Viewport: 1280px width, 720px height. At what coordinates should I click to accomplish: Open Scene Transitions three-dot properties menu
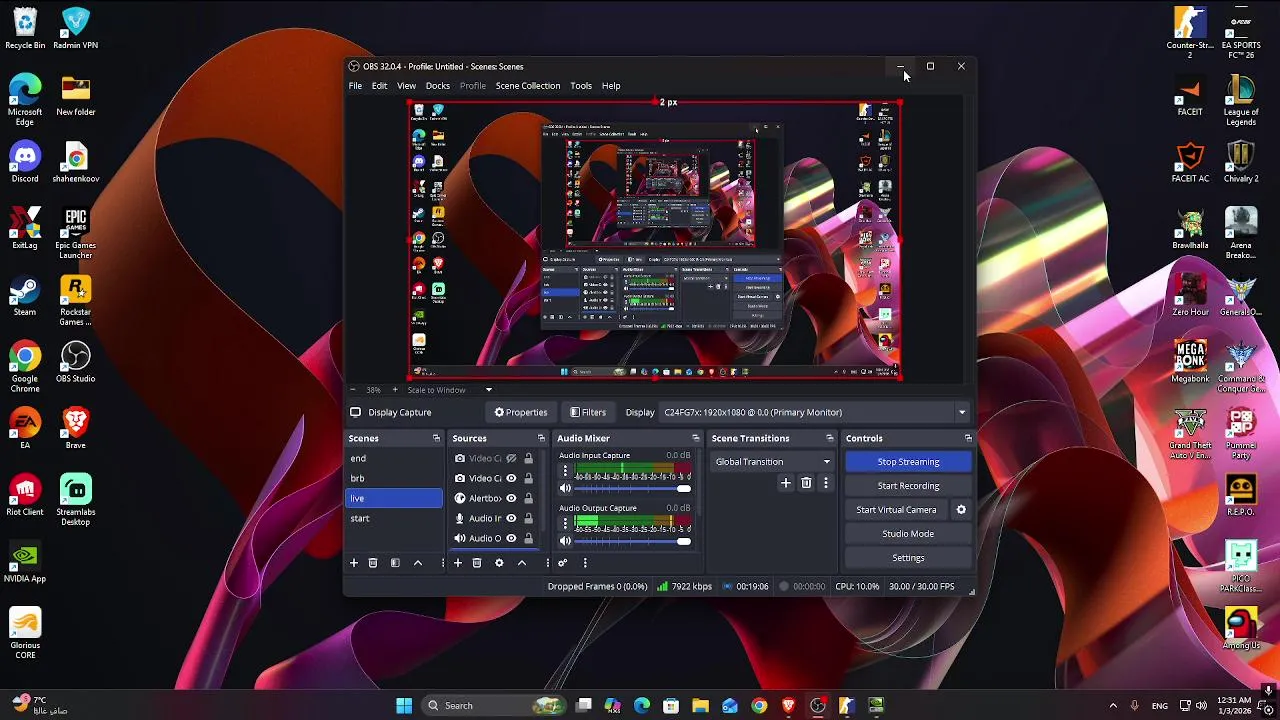point(825,483)
